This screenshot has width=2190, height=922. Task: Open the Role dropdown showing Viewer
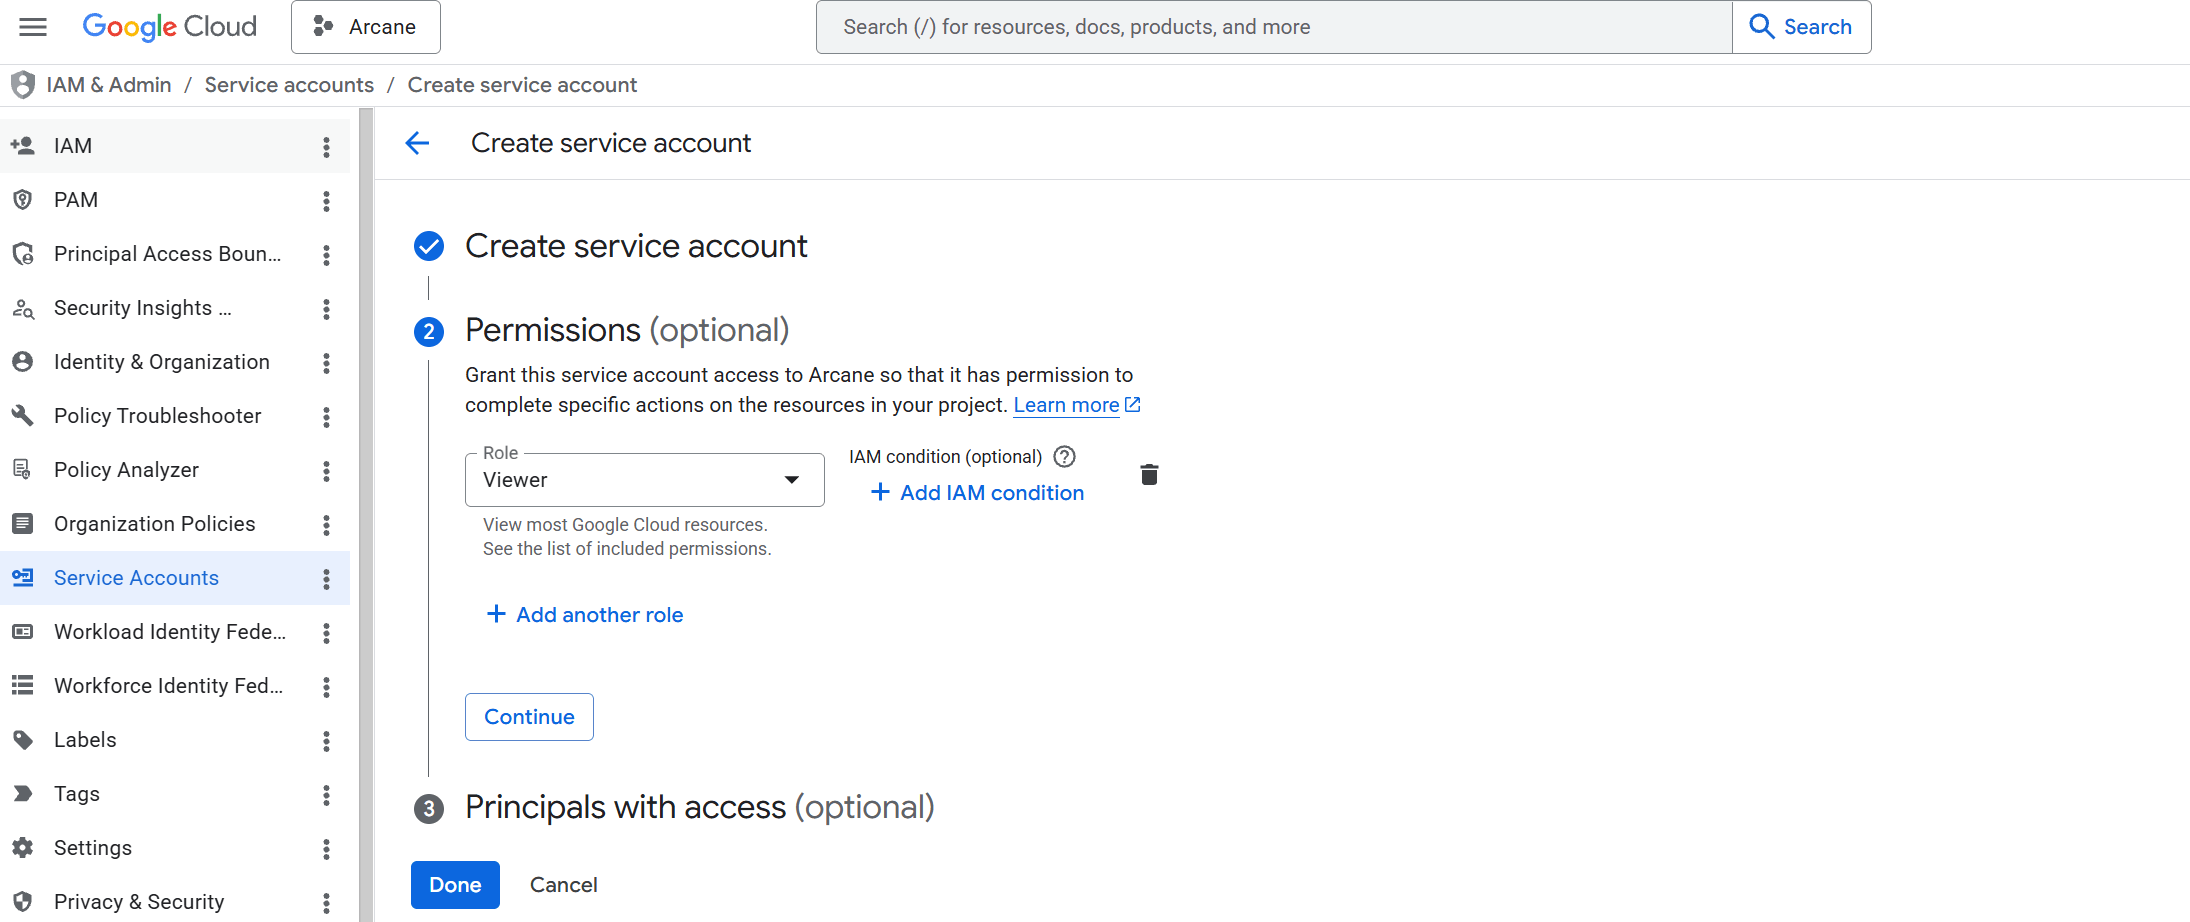click(644, 480)
